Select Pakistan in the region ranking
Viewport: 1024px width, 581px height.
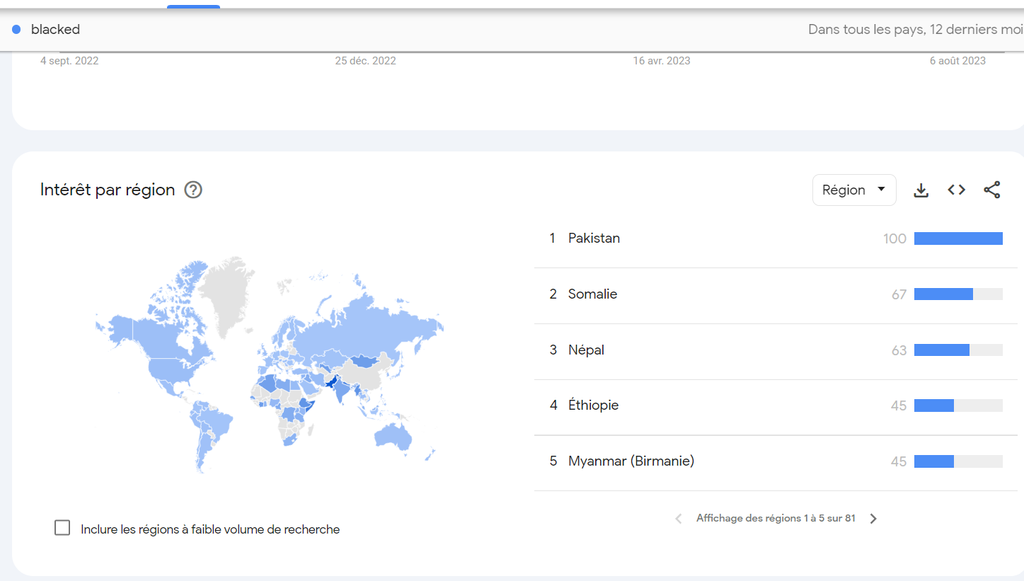pyautogui.click(x=594, y=238)
